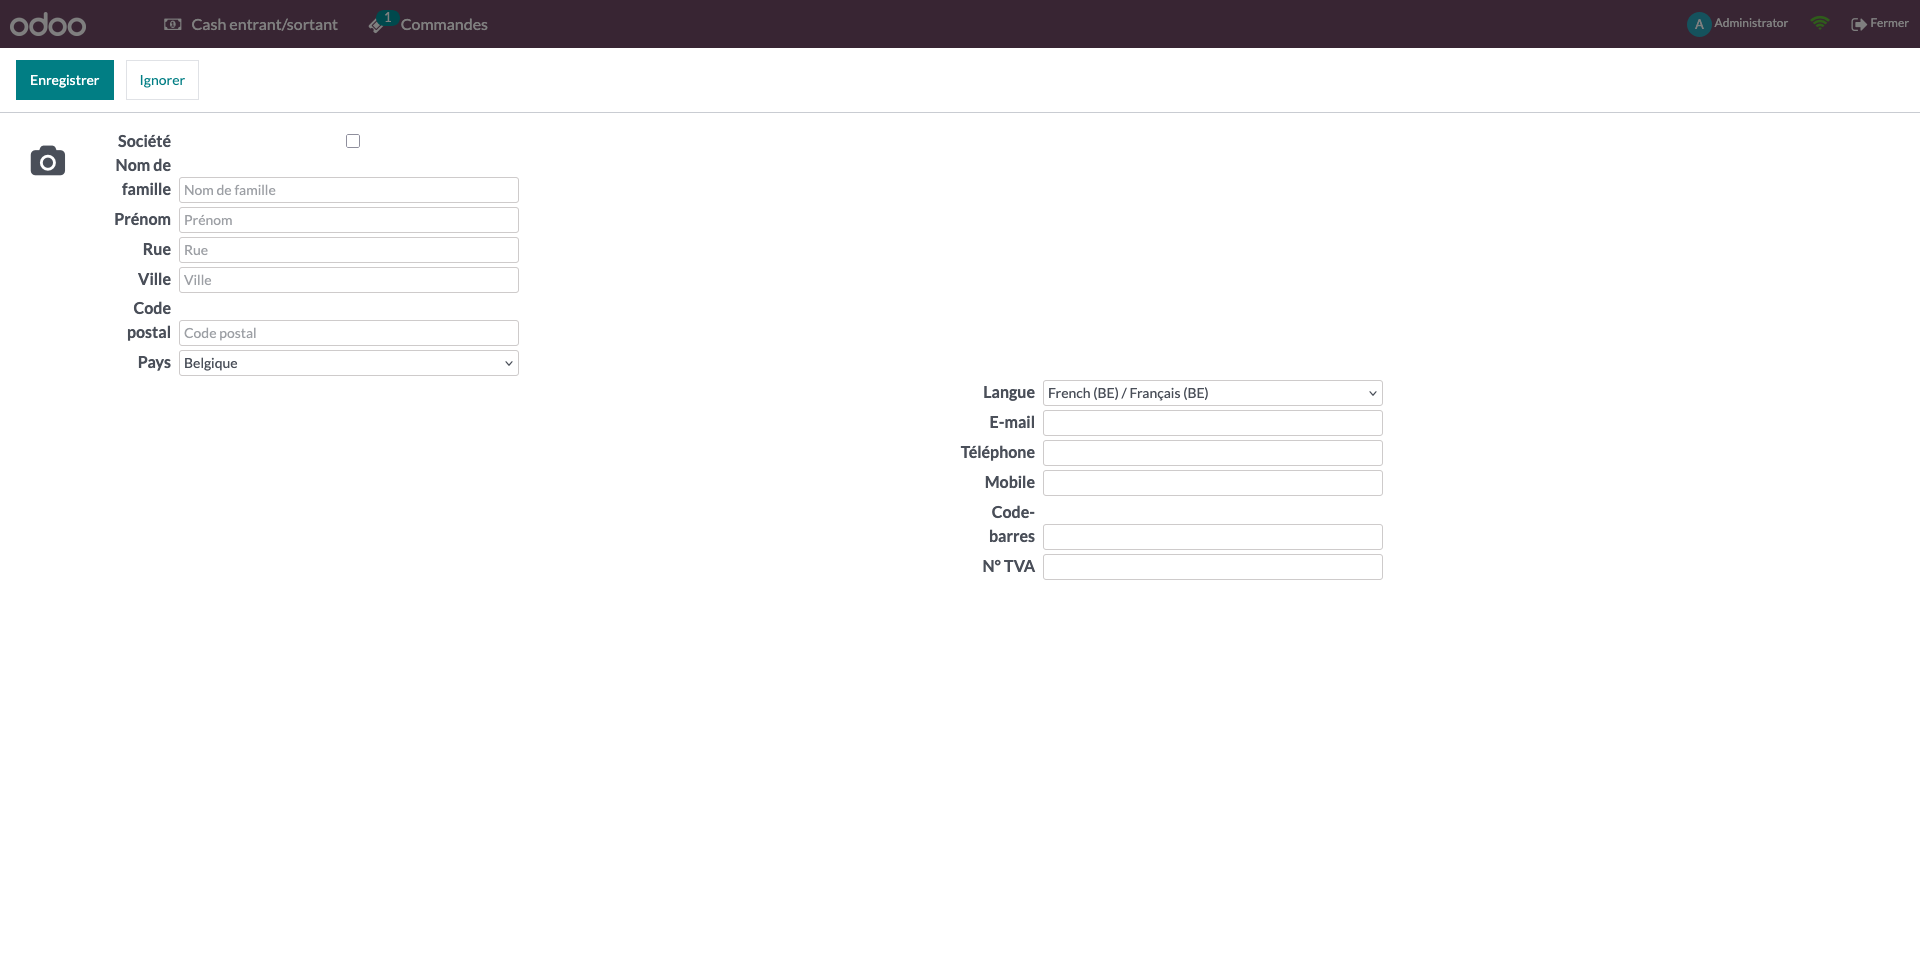Click the camera icon to upload photo
This screenshot has width=1920, height=977.
(x=48, y=161)
